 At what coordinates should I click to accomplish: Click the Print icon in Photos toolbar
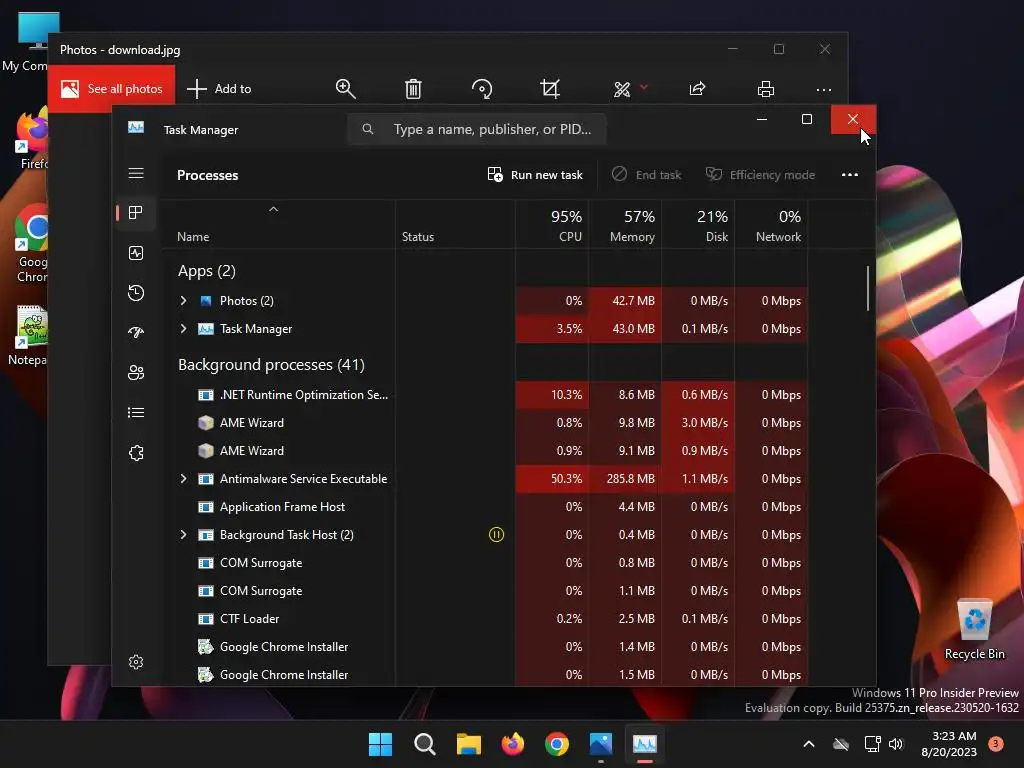coord(765,89)
